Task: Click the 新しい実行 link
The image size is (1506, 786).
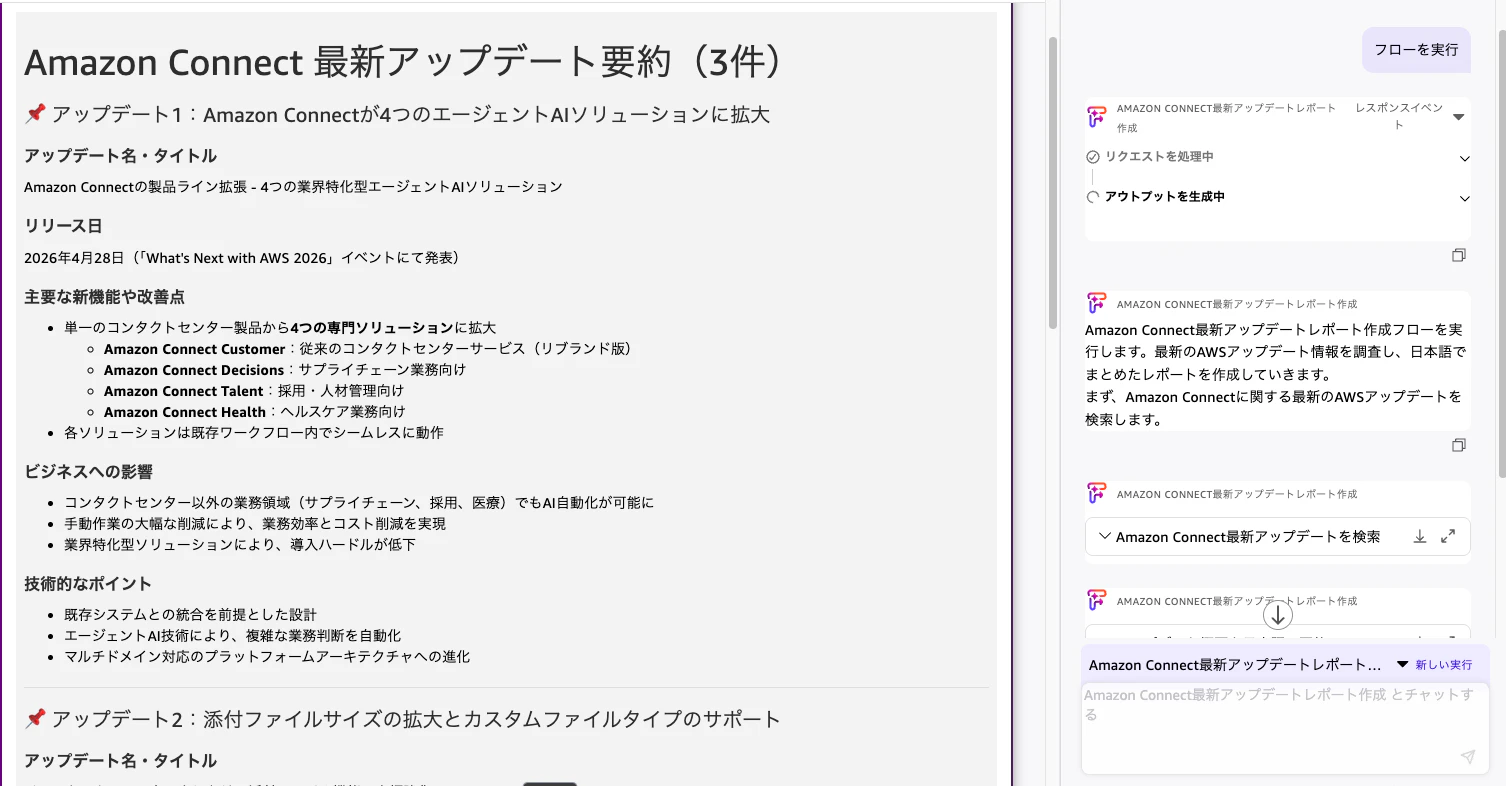Action: (1444, 665)
